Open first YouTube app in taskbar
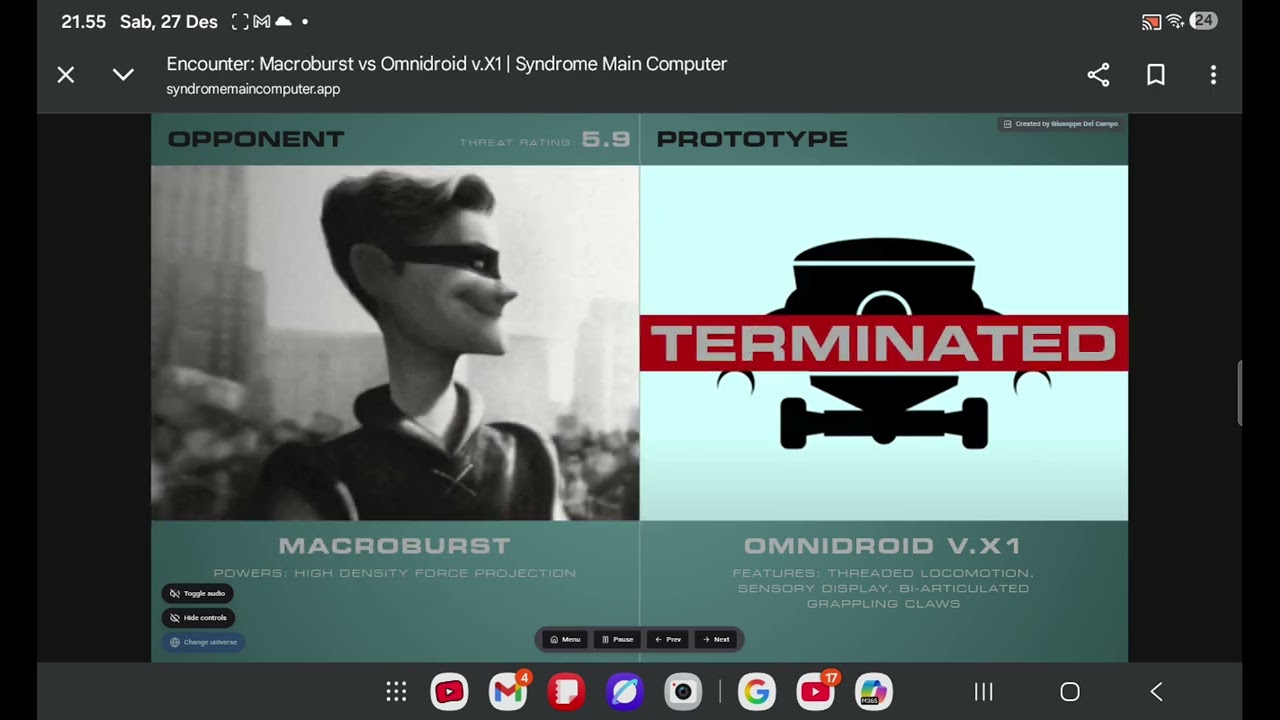The width and height of the screenshot is (1280, 720). [x=449, y=692]
